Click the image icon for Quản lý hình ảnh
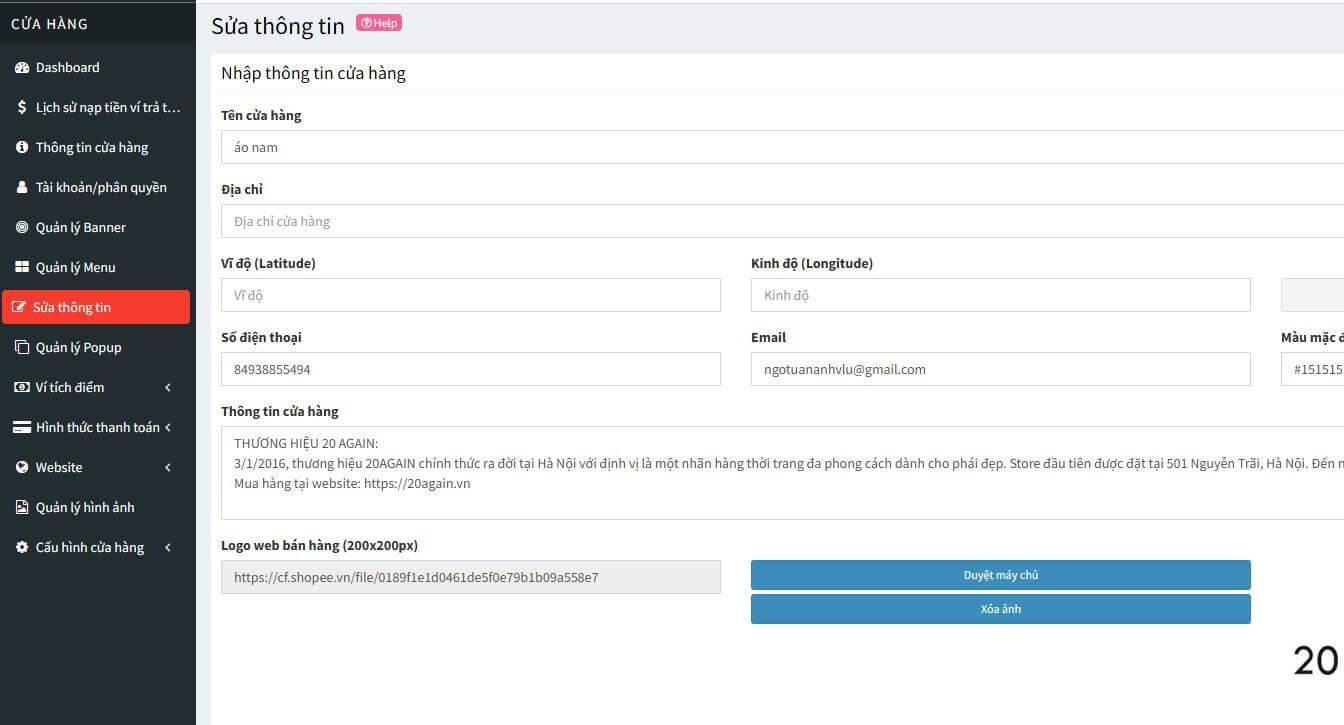The width and height of the screenshot is (1344, 725). click(22, 508)
